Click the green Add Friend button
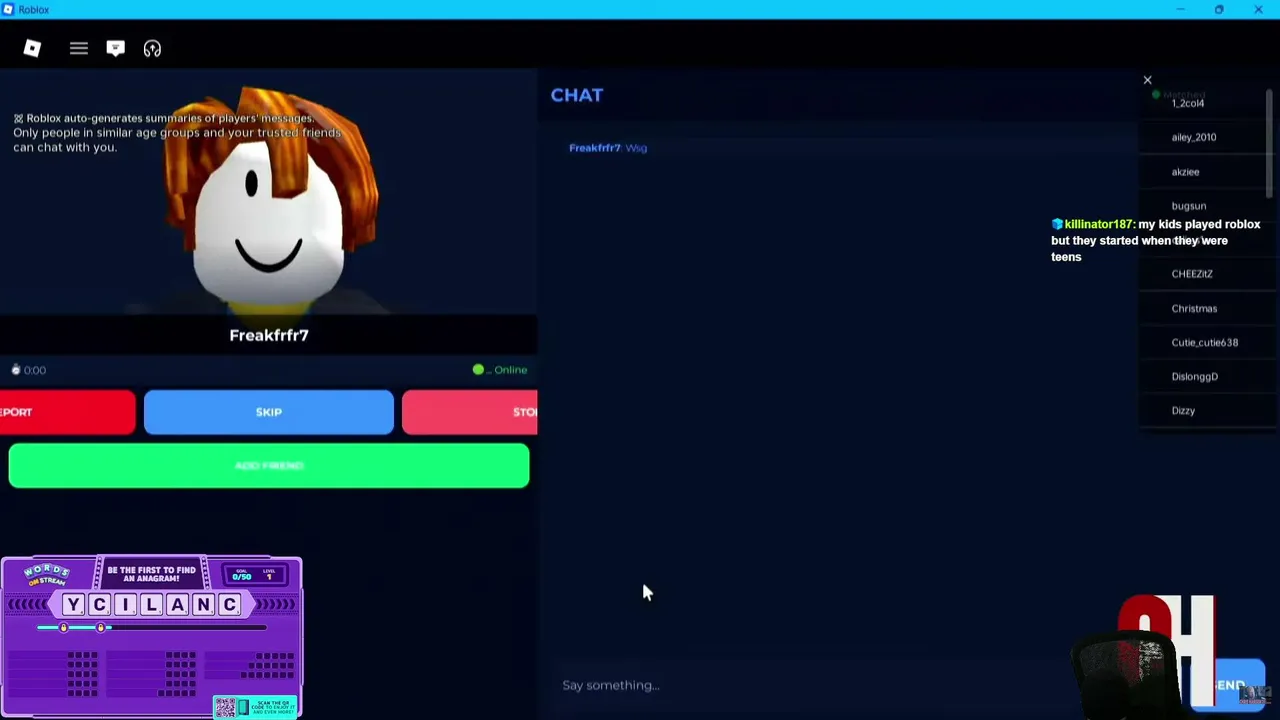Viewport: 1280px width, 720px height. tap(269, 466)
